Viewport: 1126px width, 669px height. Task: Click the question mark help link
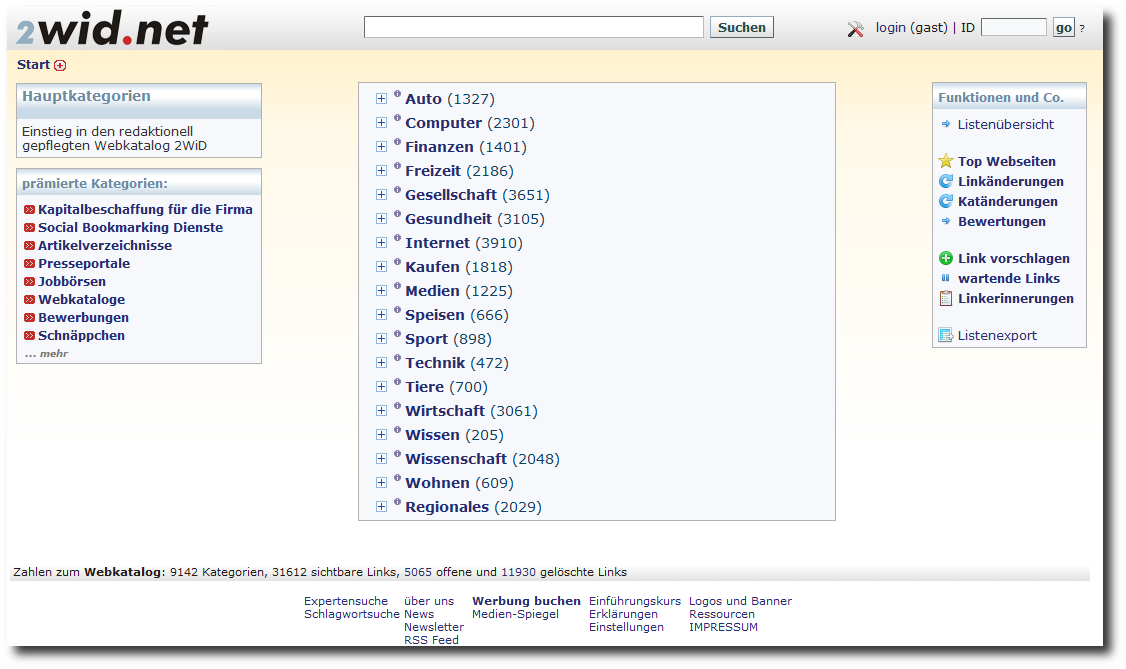click(x=1082, y=29)
